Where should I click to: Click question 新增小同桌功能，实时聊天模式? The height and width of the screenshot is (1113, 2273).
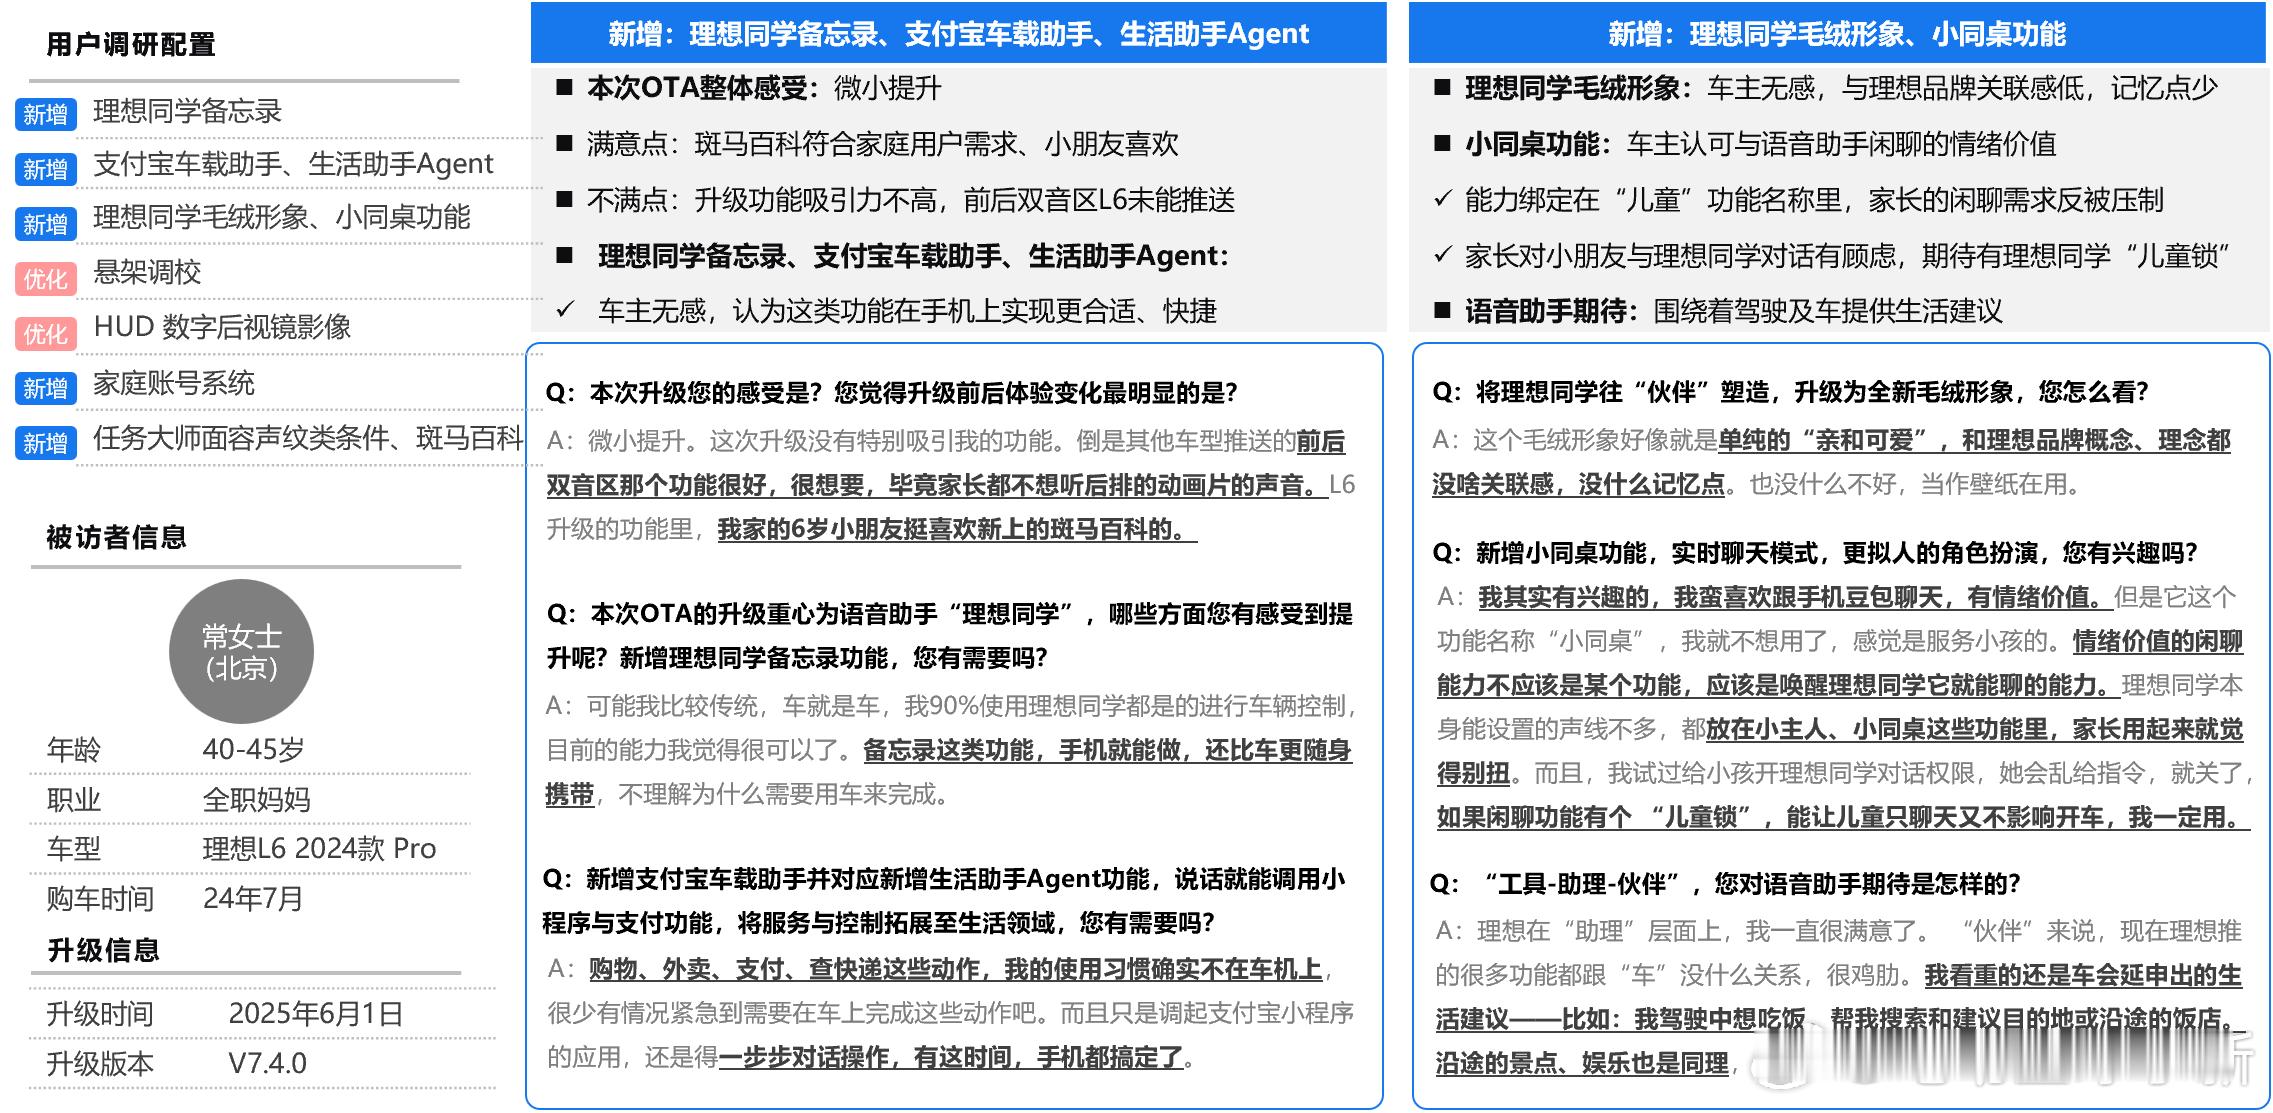pos(1815,552)
